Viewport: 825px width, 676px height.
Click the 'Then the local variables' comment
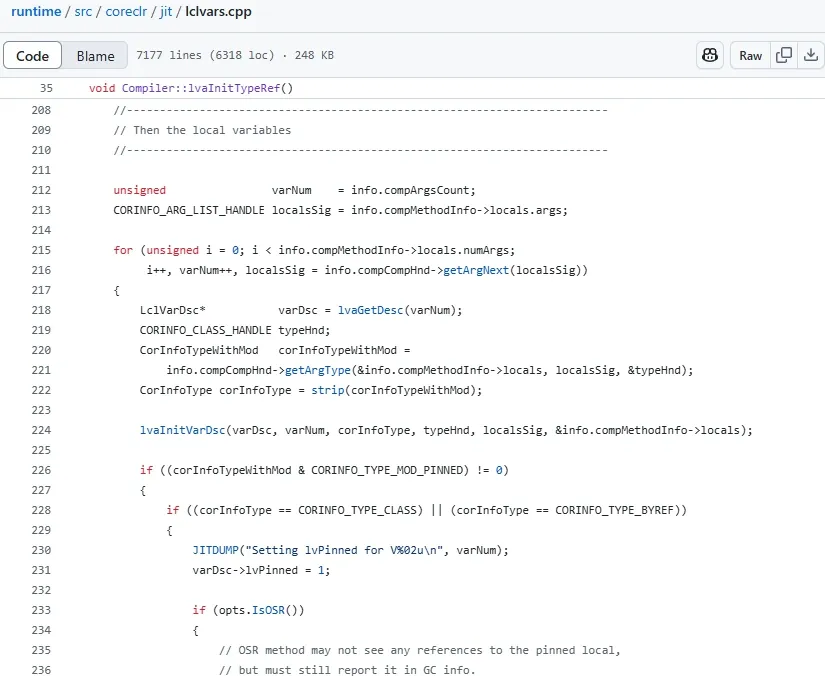coord(203,130)
